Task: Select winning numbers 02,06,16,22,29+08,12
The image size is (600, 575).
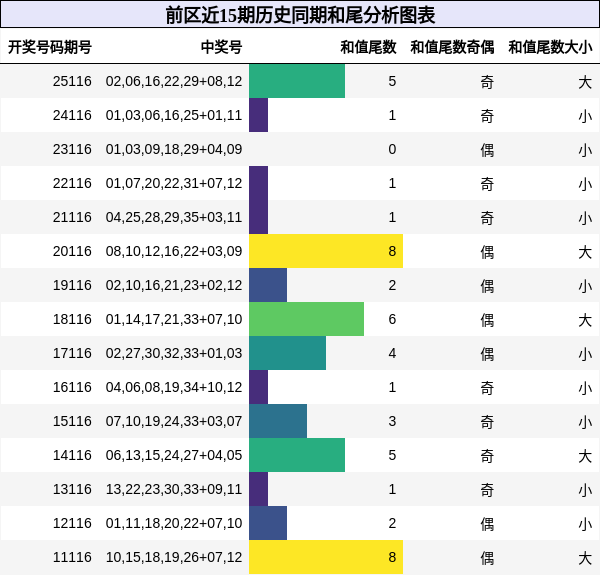Action: pyautogui.click(x=174, y=81)
